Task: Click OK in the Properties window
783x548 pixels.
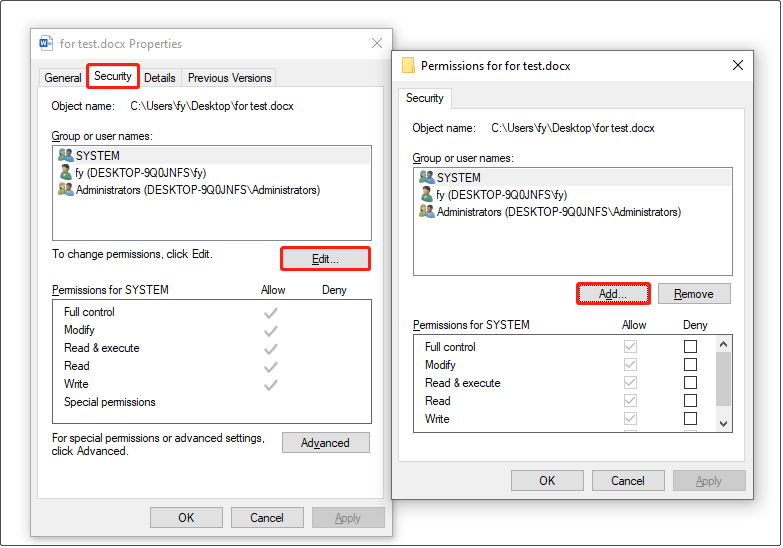Action: coord(186,518)
